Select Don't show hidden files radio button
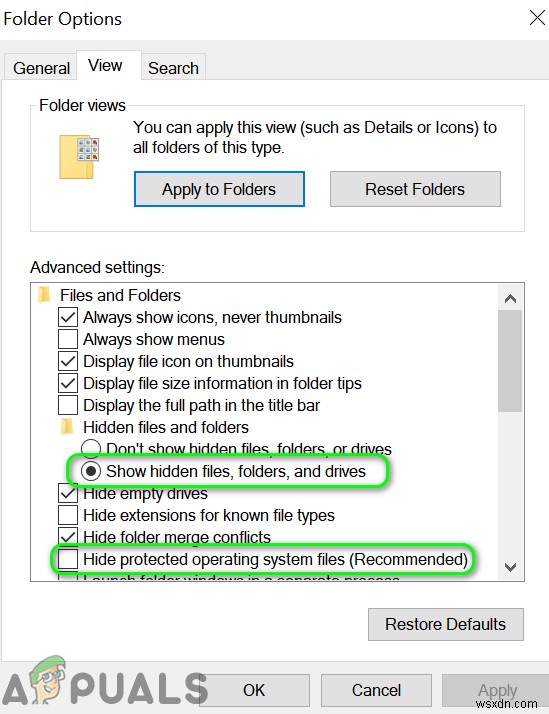 [91, 449]
